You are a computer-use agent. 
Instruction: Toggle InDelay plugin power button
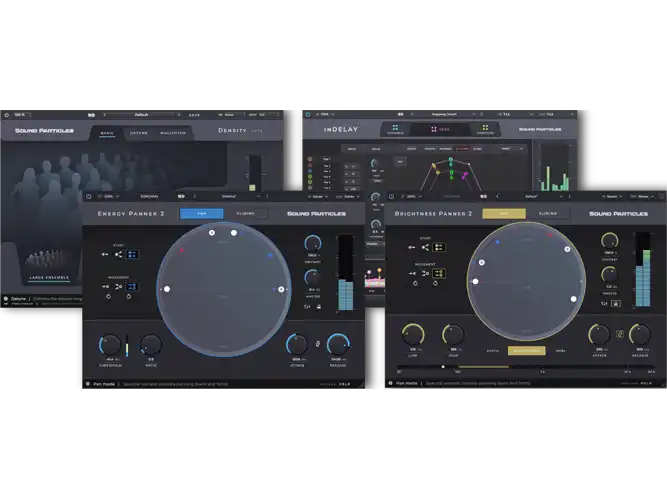click(x=308, y=114)
